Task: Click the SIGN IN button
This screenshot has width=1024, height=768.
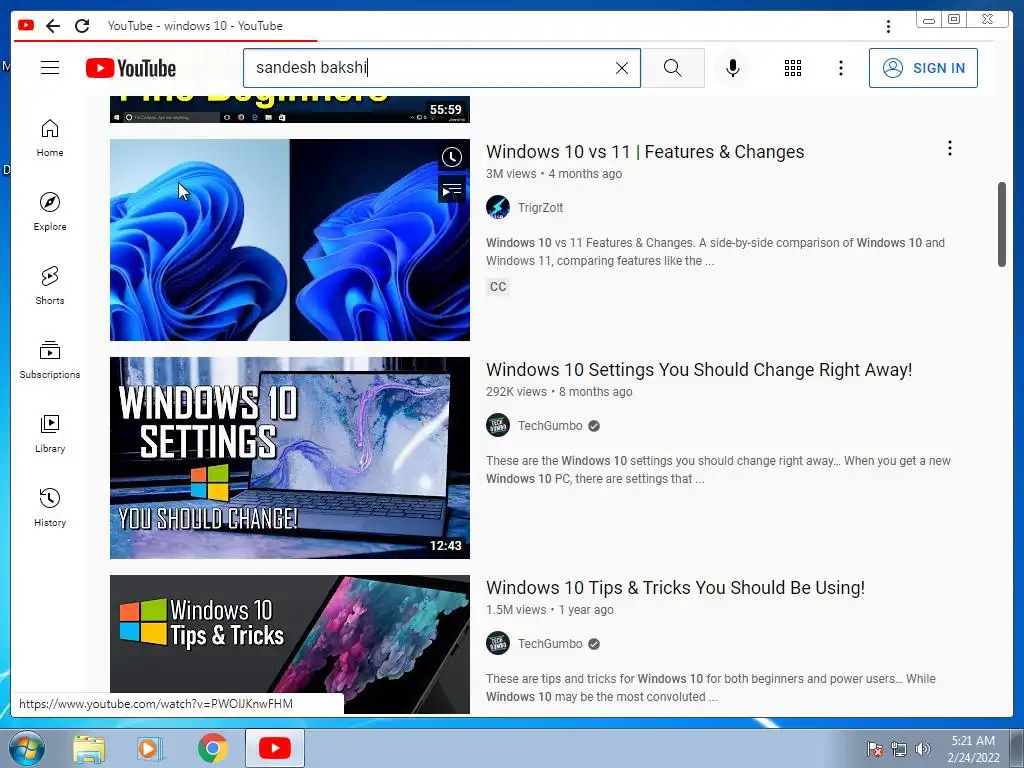Action: [x=923, y=68]
